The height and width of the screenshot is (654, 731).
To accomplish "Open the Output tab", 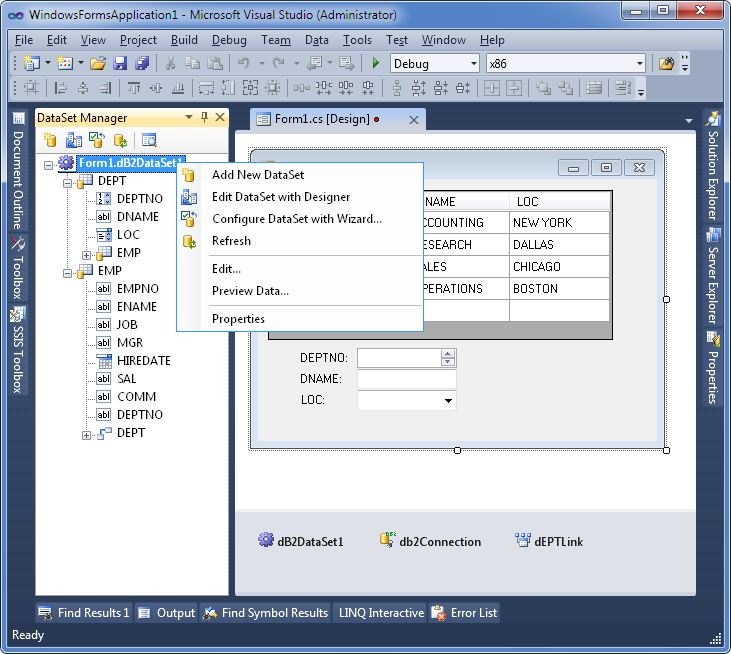I will [166, 613].
